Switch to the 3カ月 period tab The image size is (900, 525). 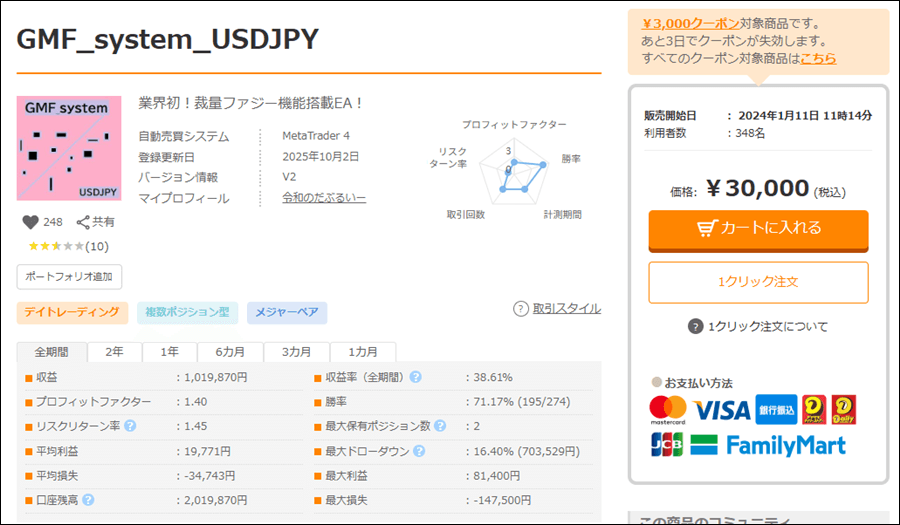click(x=296, y=352)
